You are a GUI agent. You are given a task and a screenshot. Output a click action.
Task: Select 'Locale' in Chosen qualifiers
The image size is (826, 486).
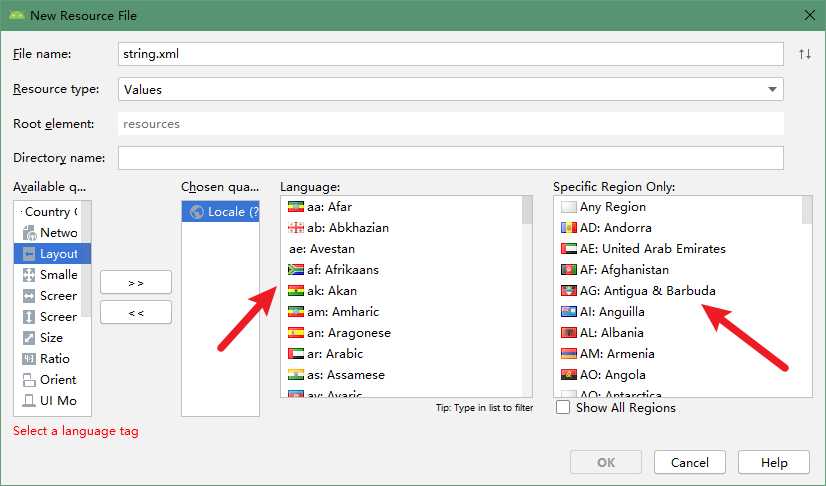(220, 212)
